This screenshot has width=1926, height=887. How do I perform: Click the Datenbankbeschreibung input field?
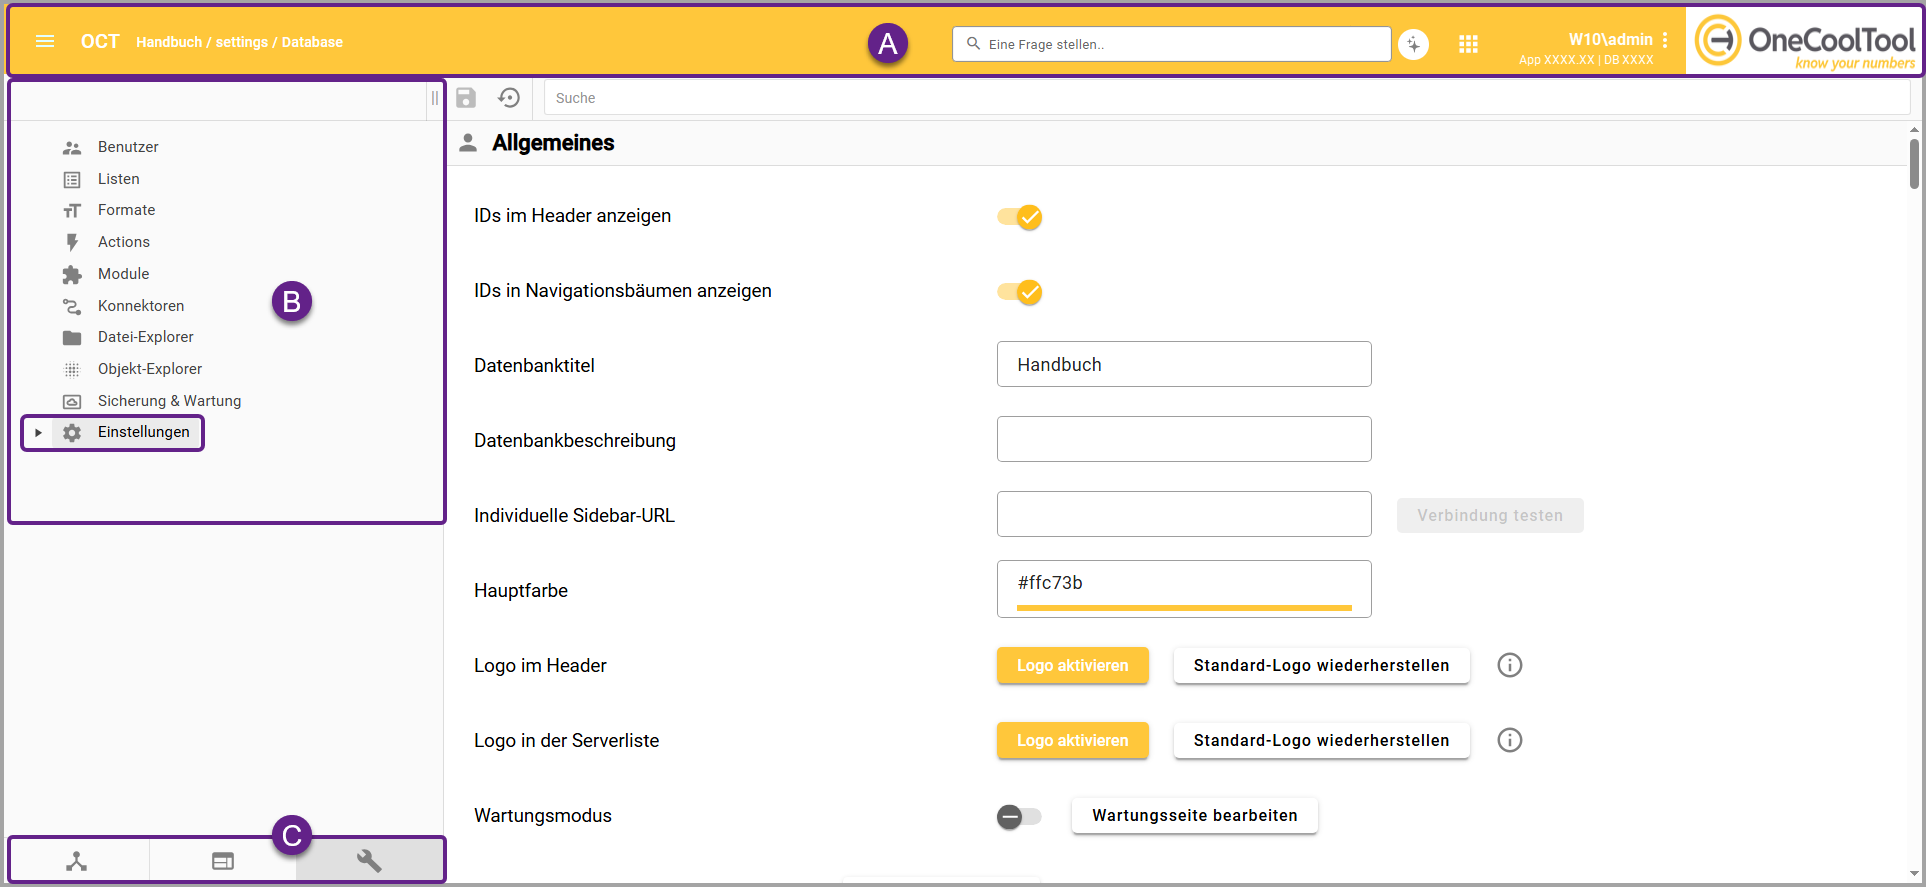tap(1183, 439)
